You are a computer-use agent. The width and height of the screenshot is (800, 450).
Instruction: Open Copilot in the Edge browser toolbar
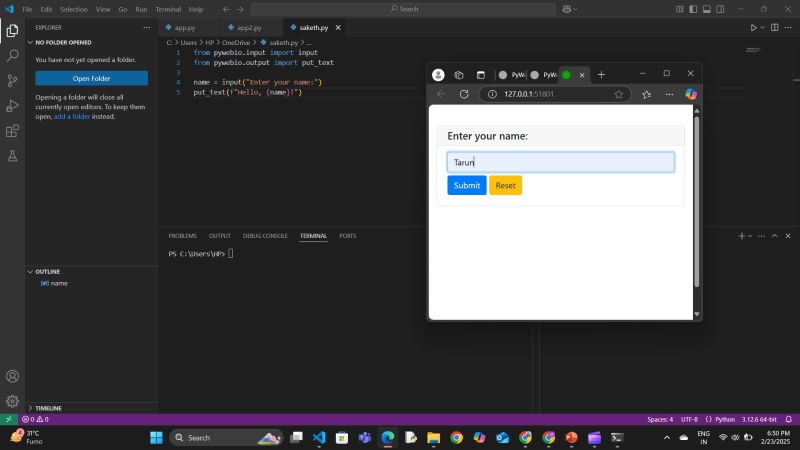pyautogui.click(x=691, y=94)
